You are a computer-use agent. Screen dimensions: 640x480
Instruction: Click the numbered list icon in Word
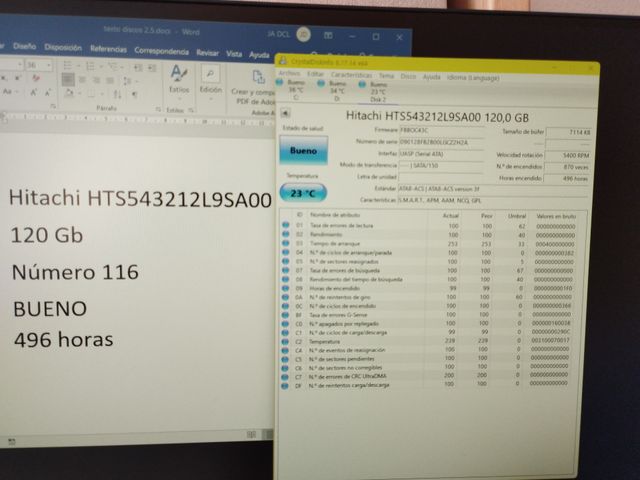coord(91,66)
